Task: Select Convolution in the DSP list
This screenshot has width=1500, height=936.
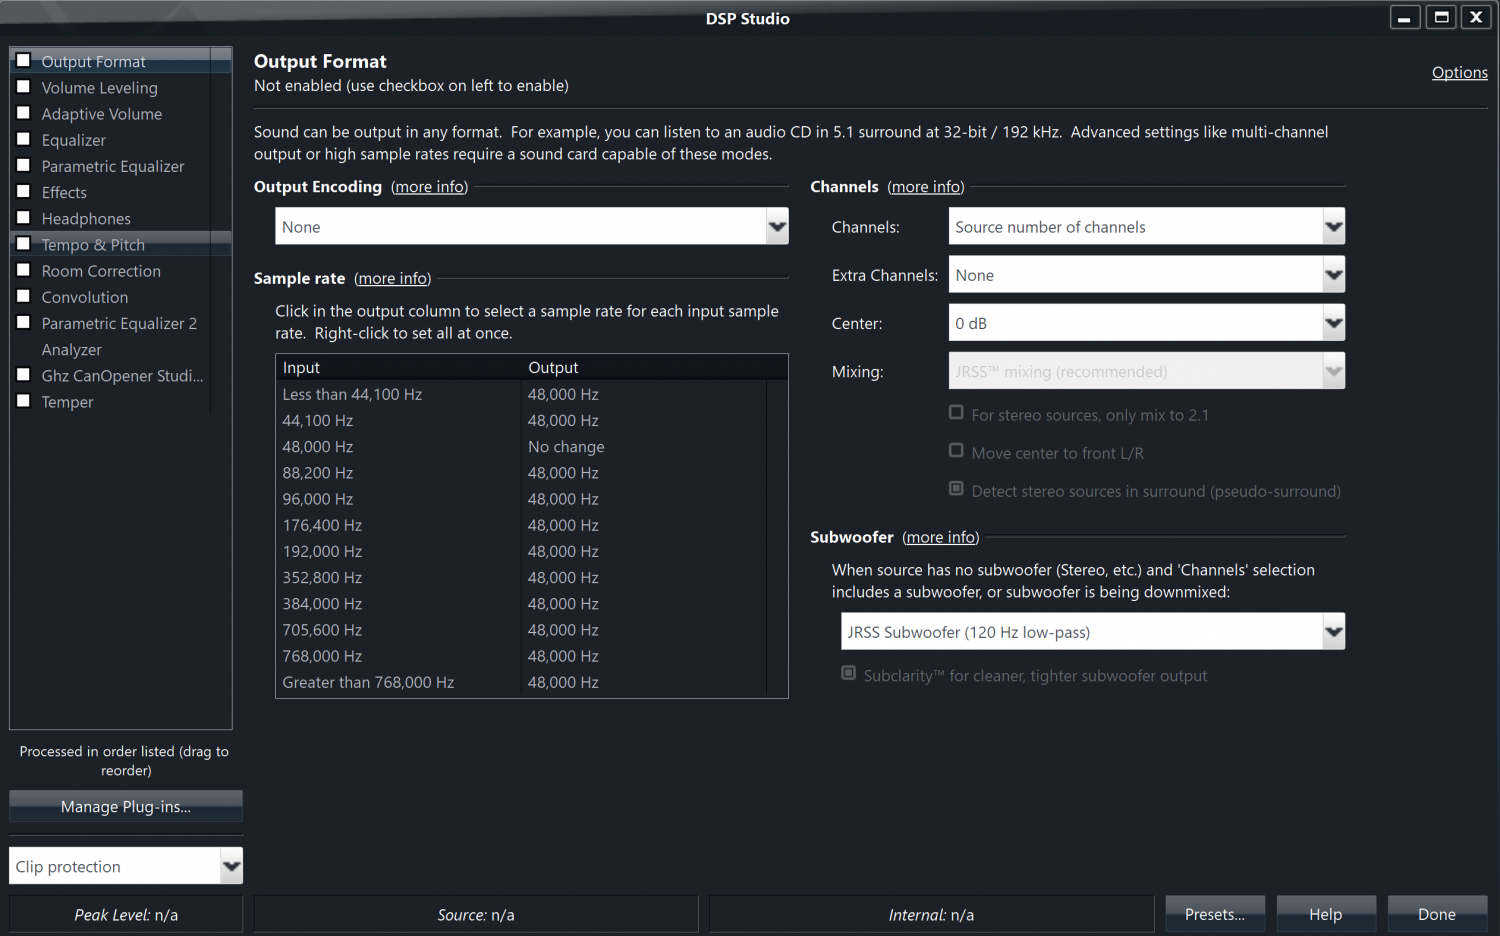Action: [84, 297]
